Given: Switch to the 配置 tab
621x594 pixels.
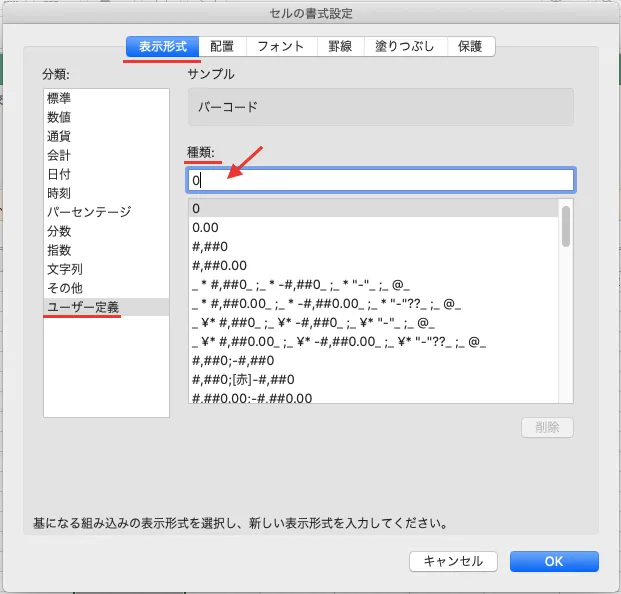Looking at the screenshot, I should coord(222,46).
